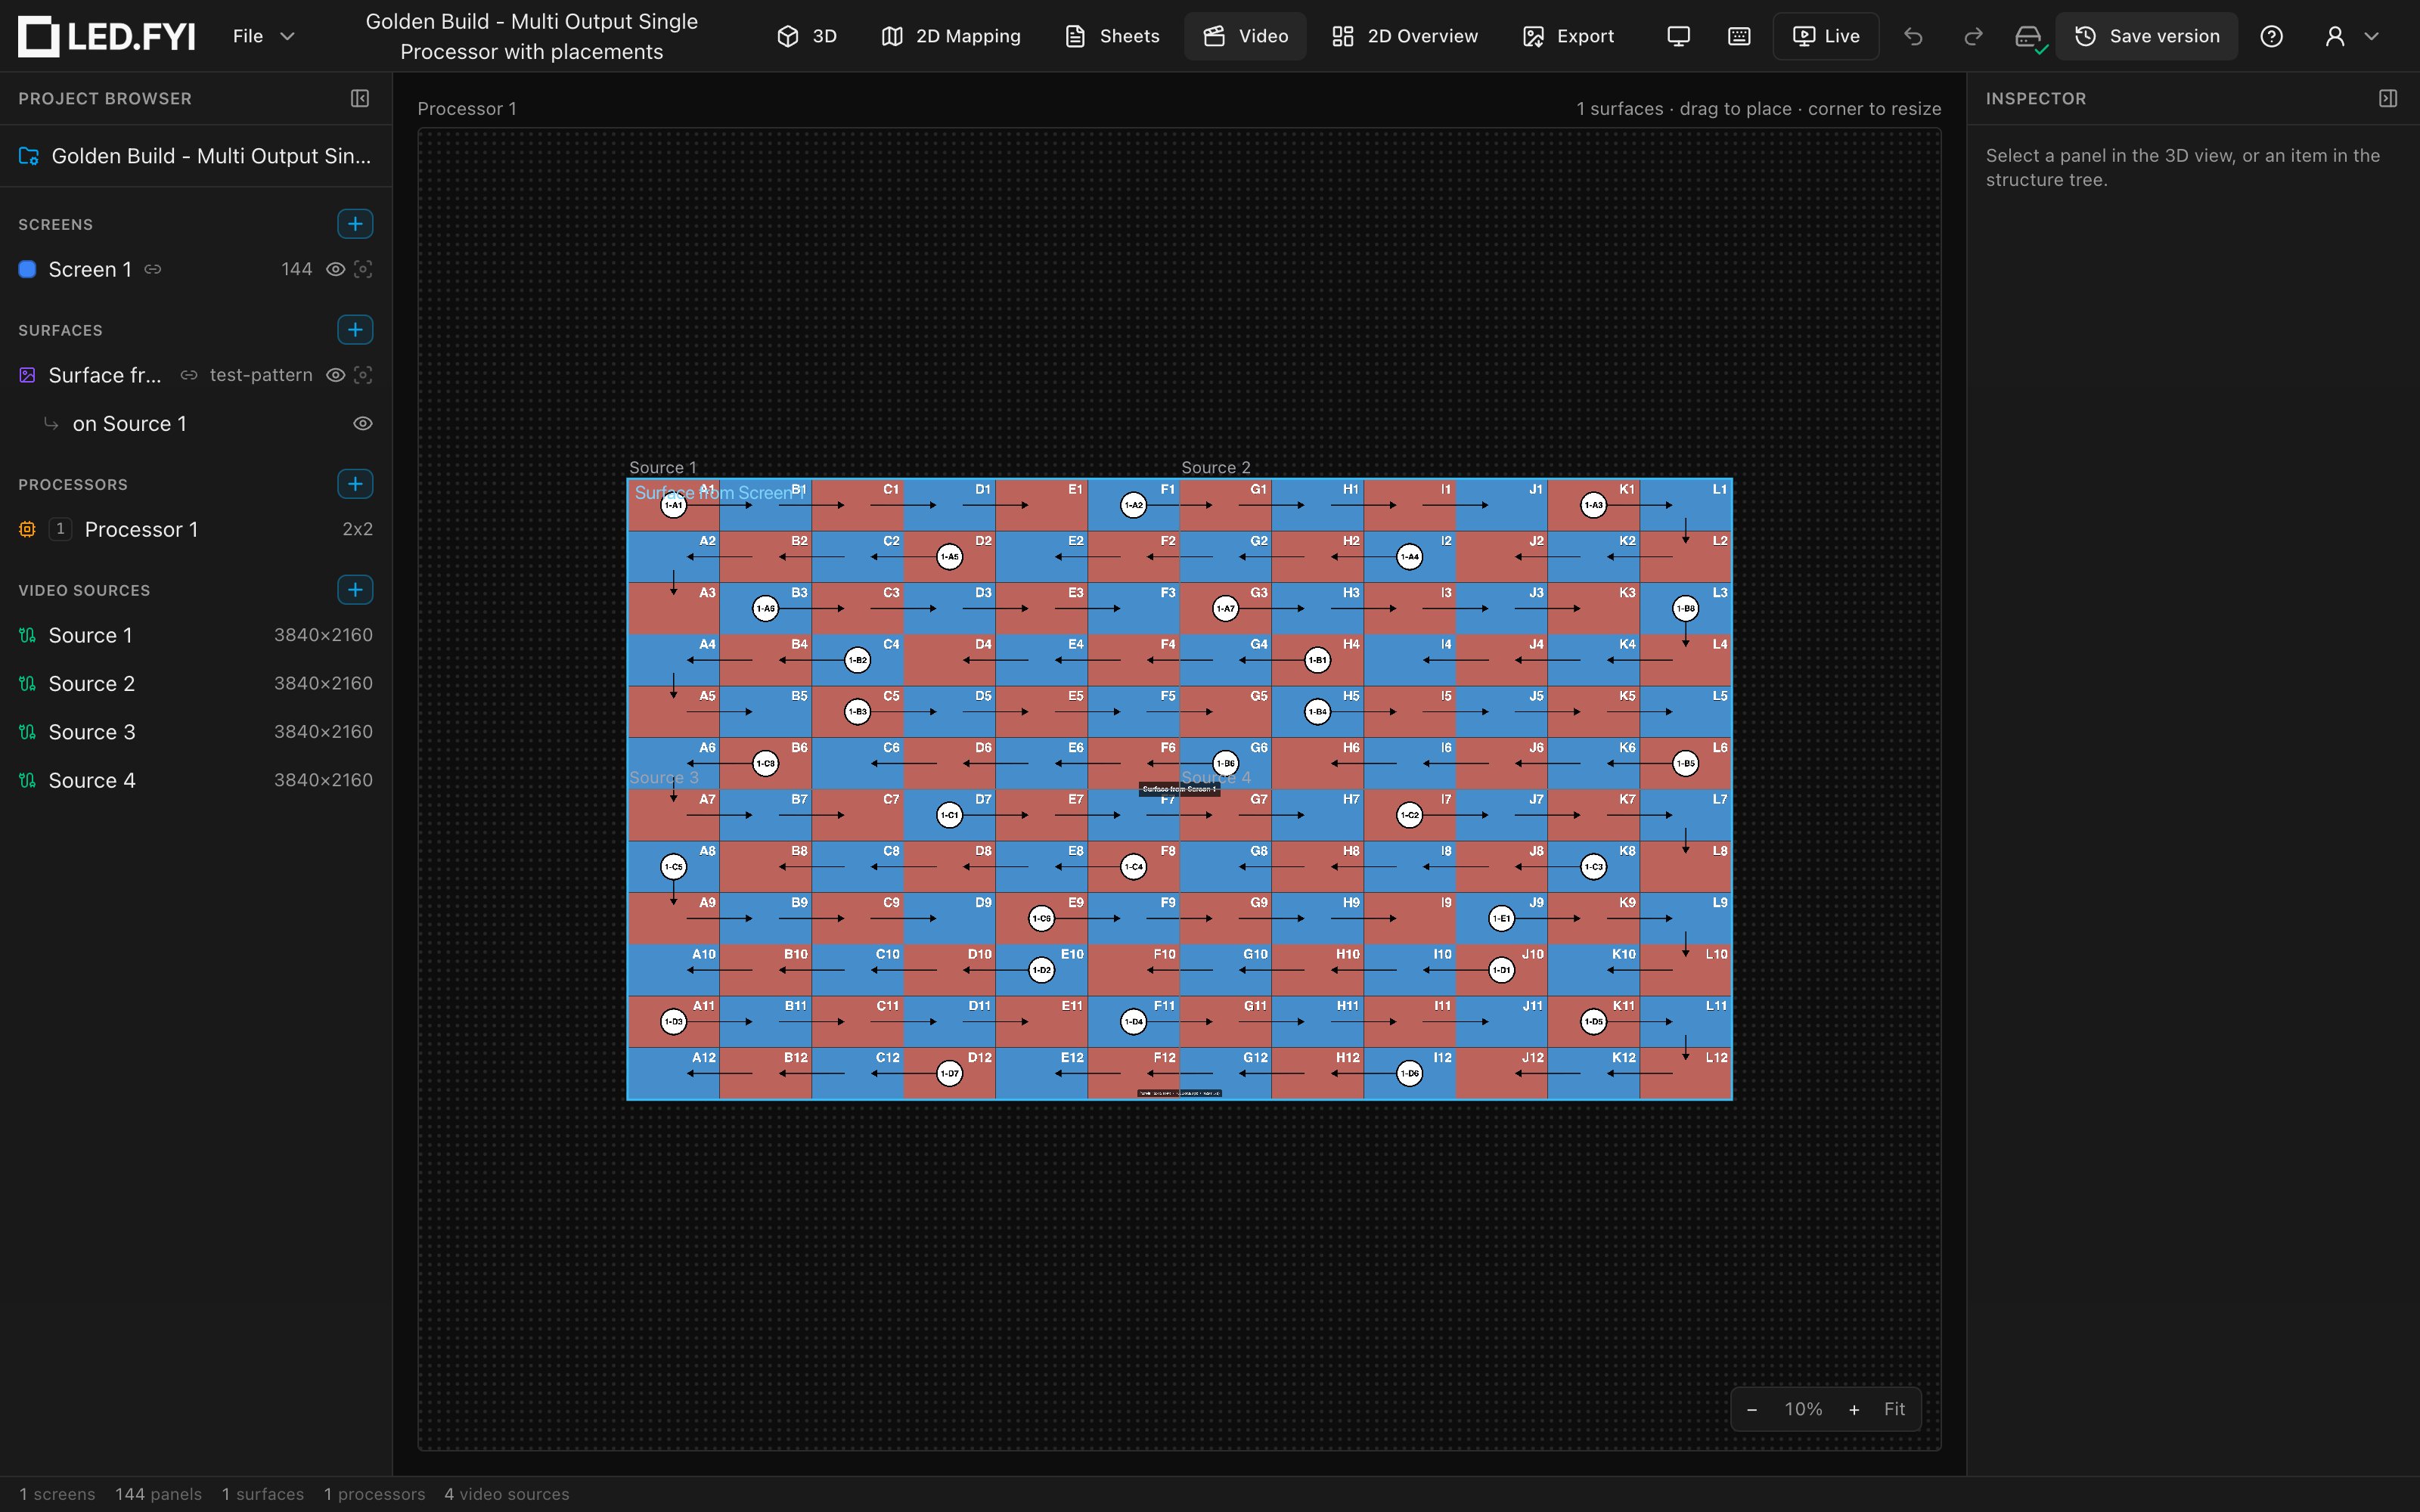Click the redo arrow
This screenshot has height=1512, width=2420.
[1973, 36]
